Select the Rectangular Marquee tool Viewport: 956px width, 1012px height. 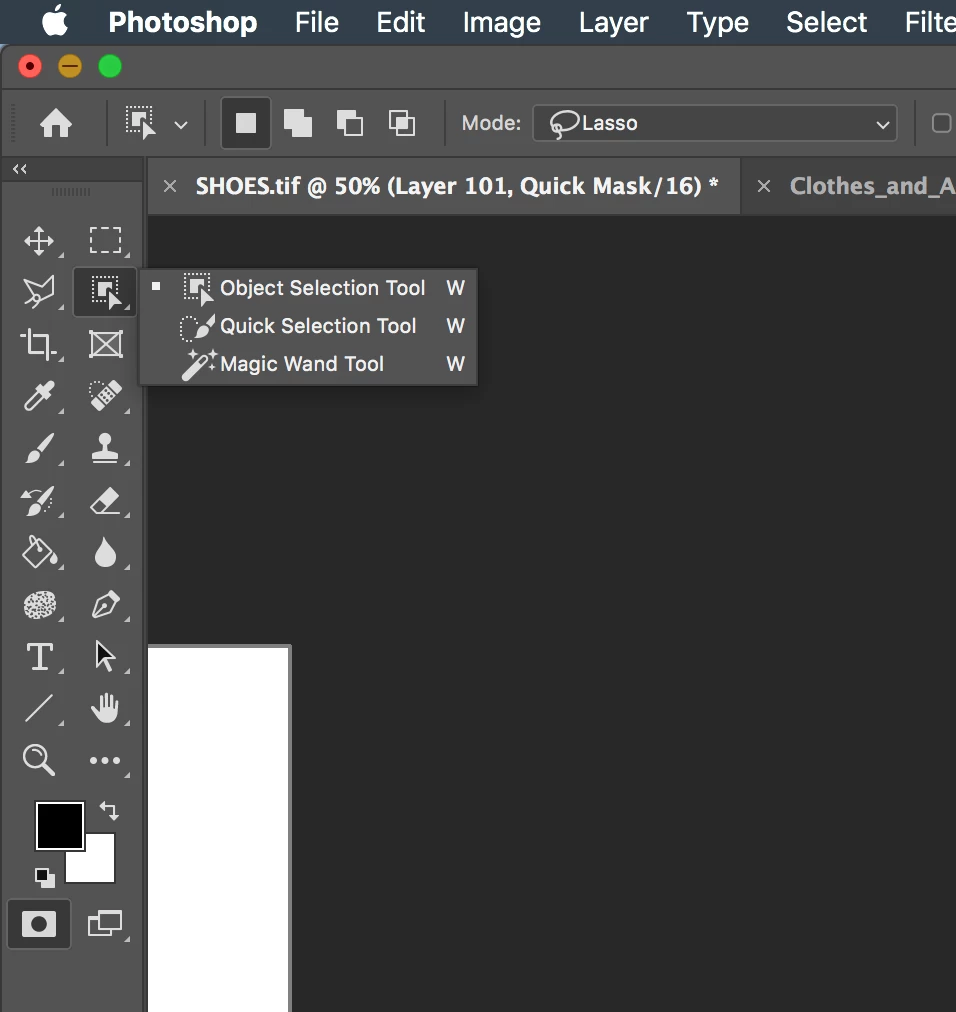click(x=105, y=240)
